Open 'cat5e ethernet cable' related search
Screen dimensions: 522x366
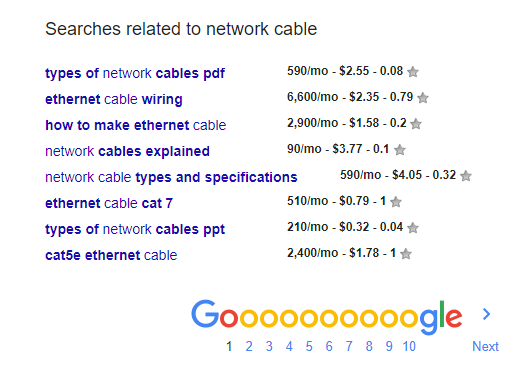pyautogui.click(x=111, y=255)
